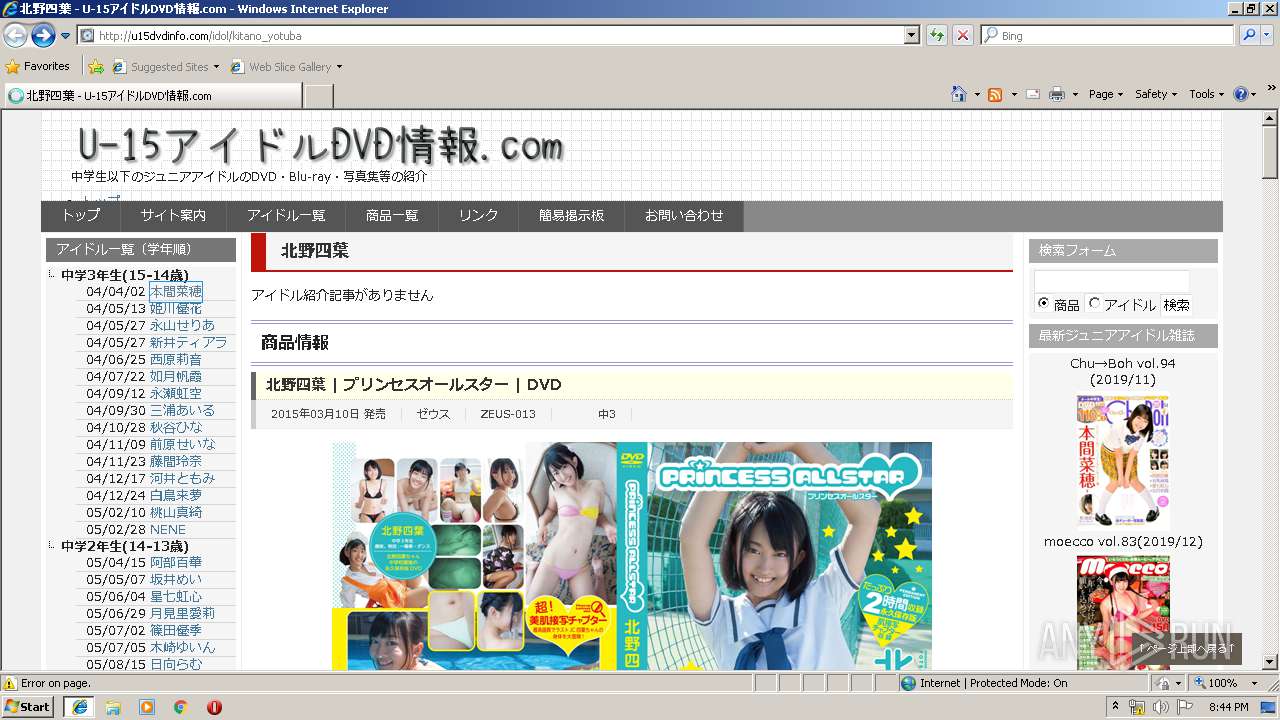Click the magnifier search button

(x=1248, y=36)
